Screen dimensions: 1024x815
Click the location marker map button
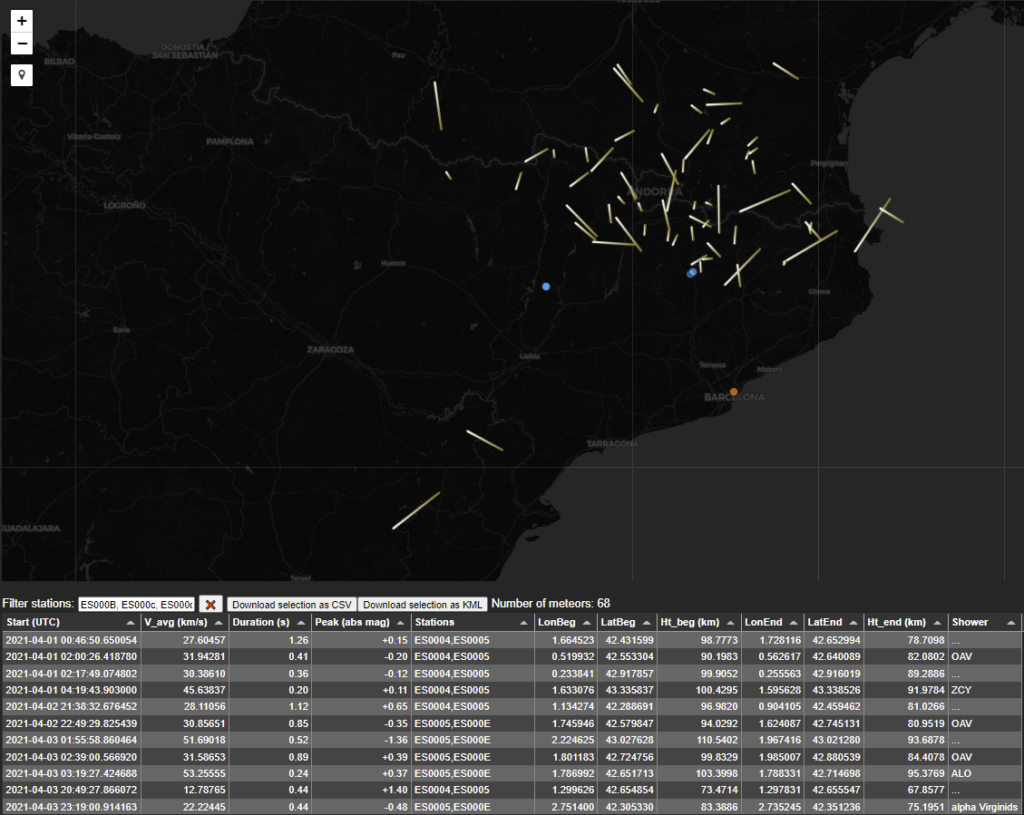pos(22,75)
